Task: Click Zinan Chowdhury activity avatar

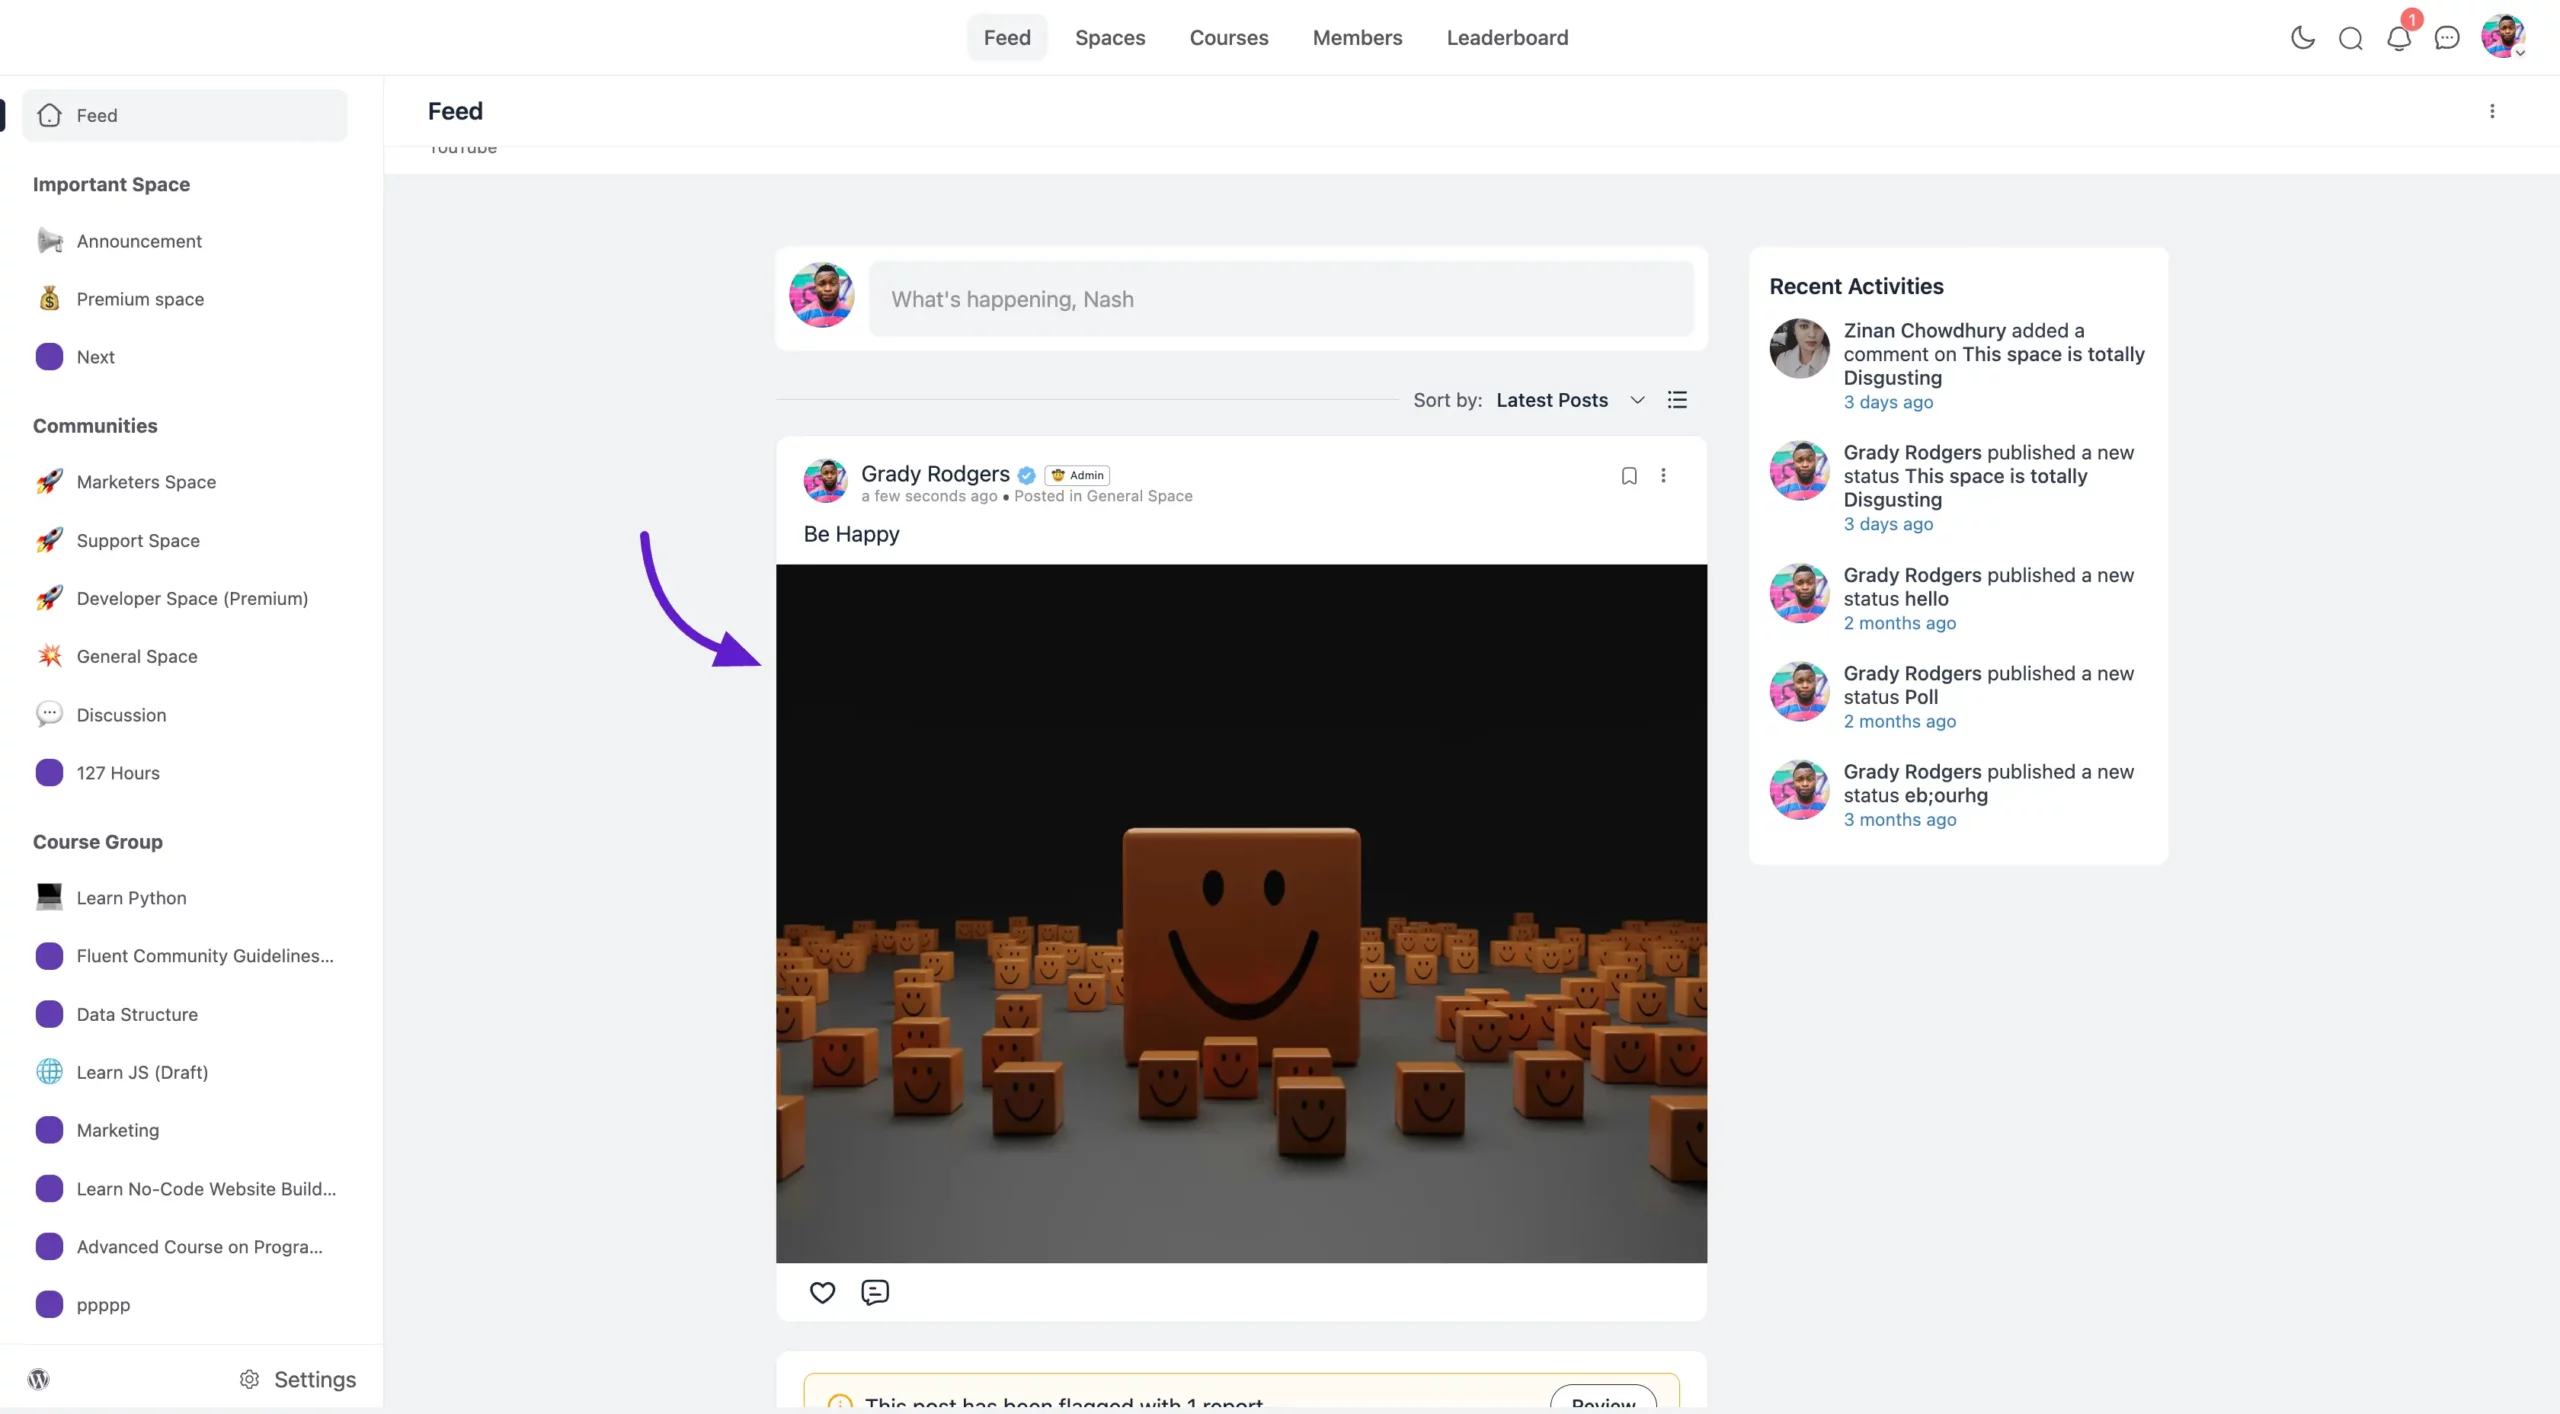Action: point(1799,348)
